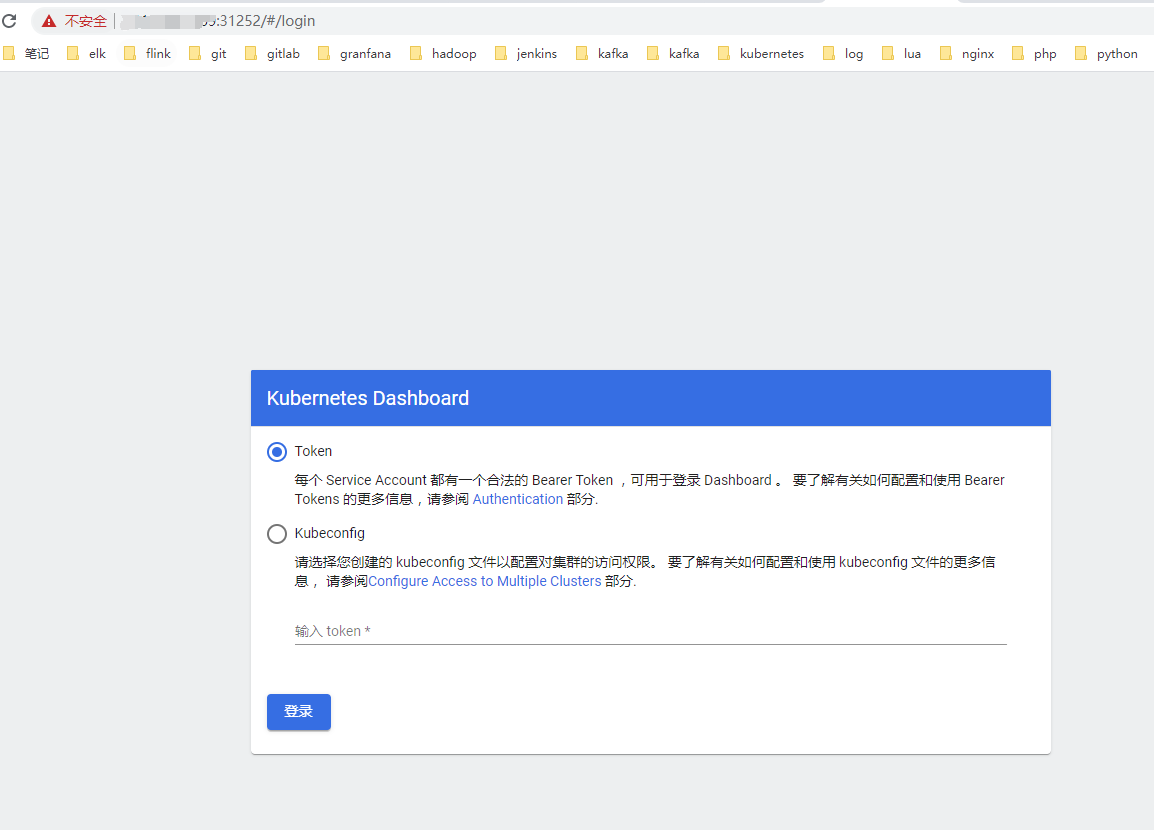Open the lua bookmark folder
This screenshot has height=830, width=1154.
[902, 53]
